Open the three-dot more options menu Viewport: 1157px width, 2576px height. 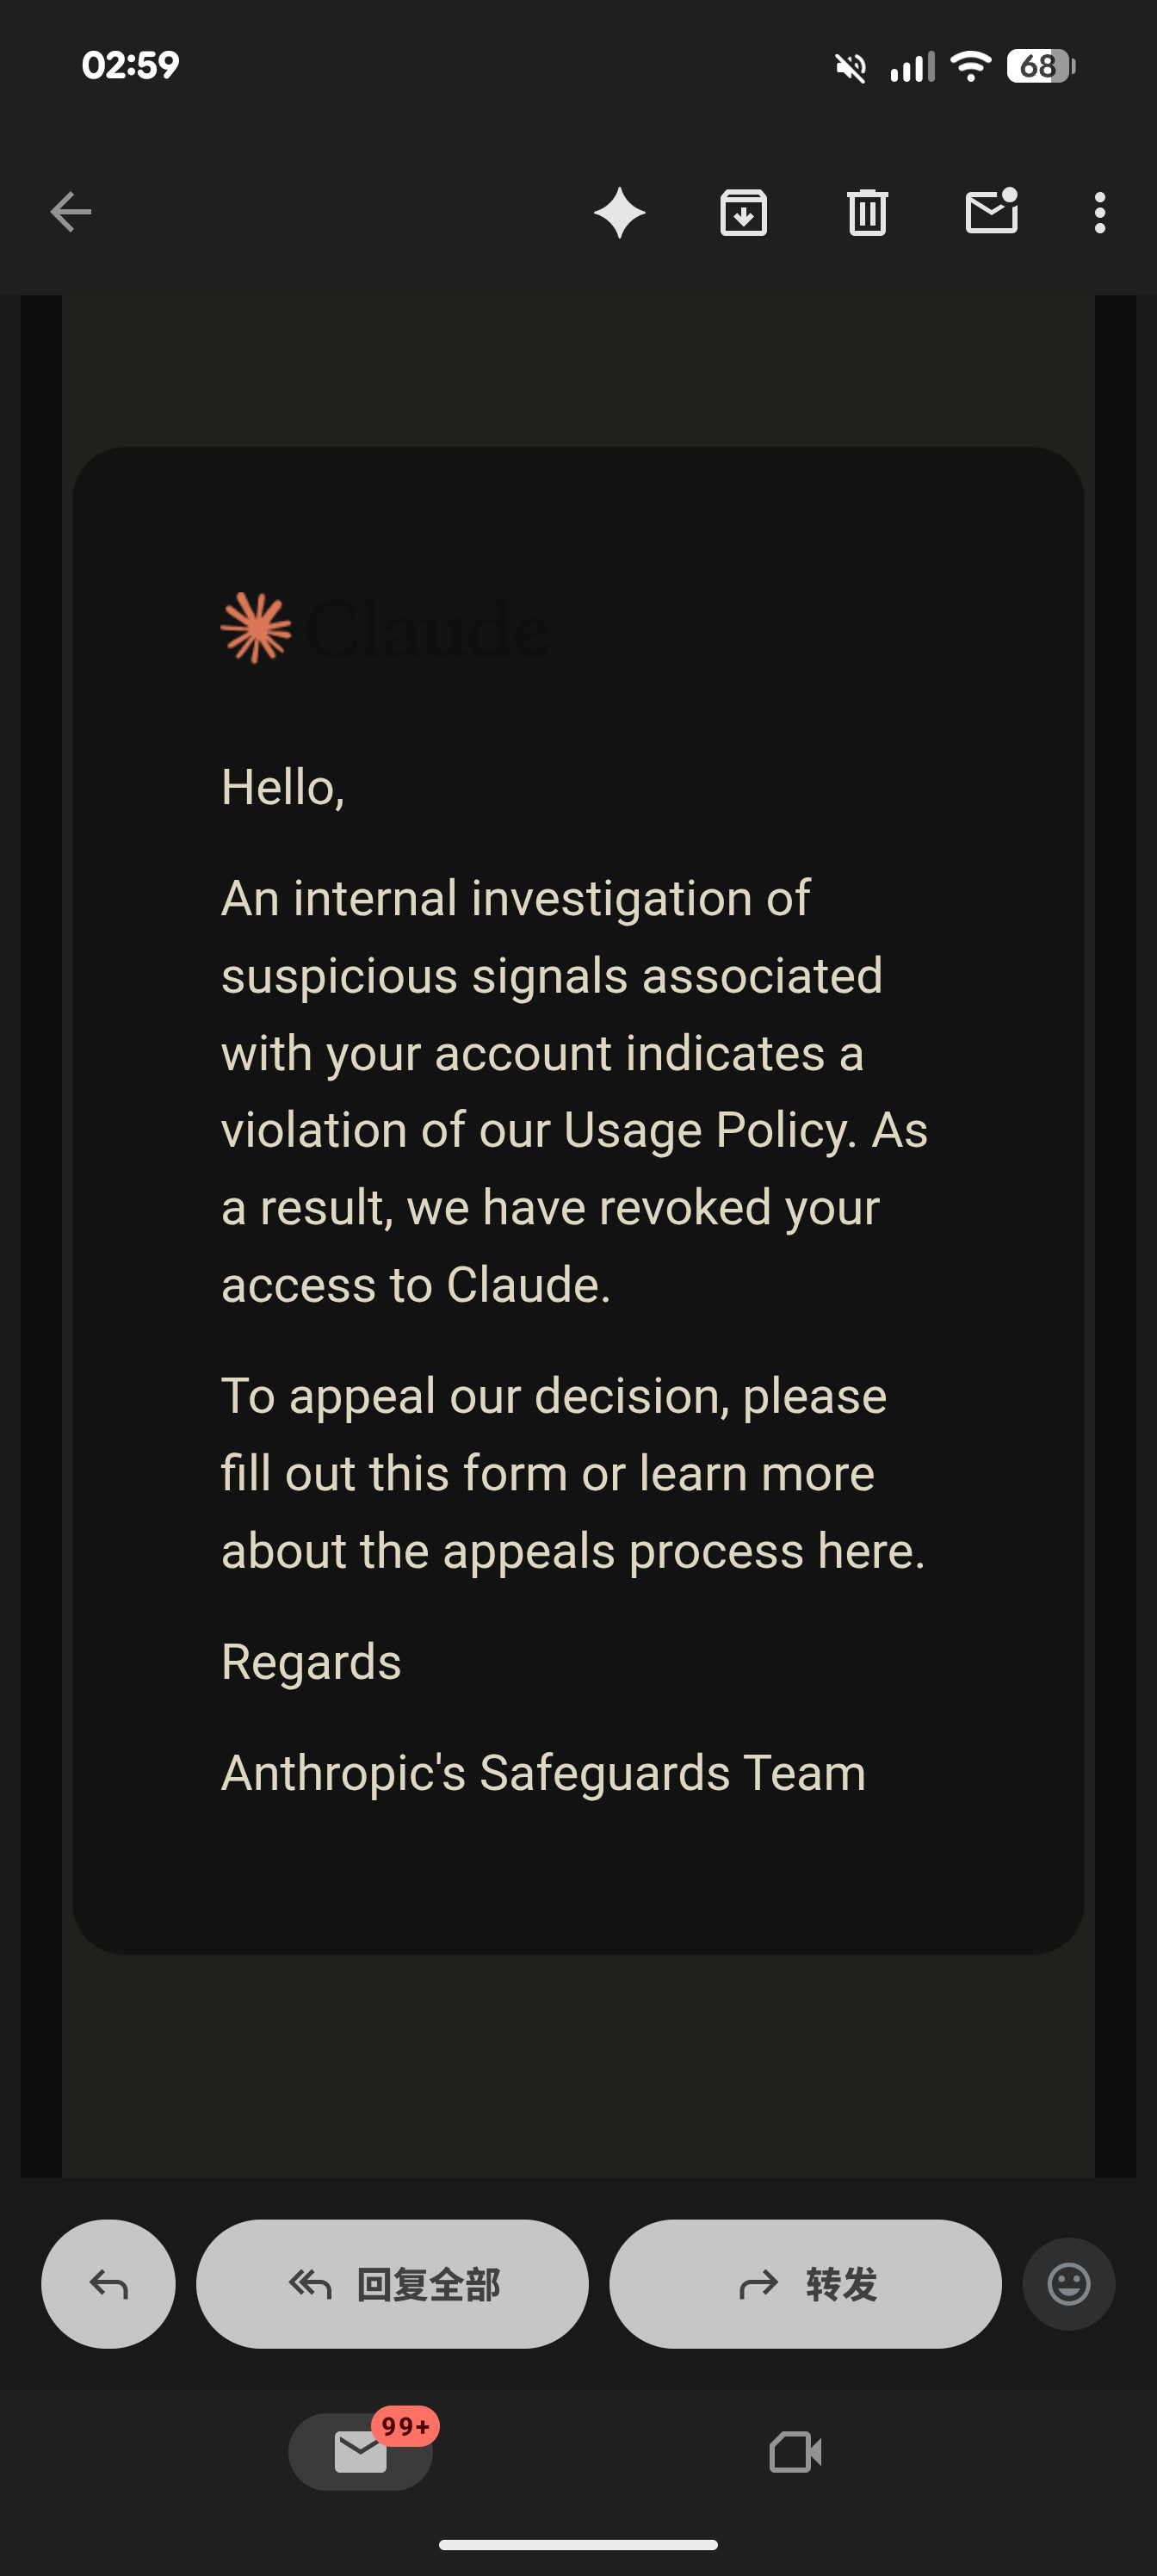point(1100,213)
